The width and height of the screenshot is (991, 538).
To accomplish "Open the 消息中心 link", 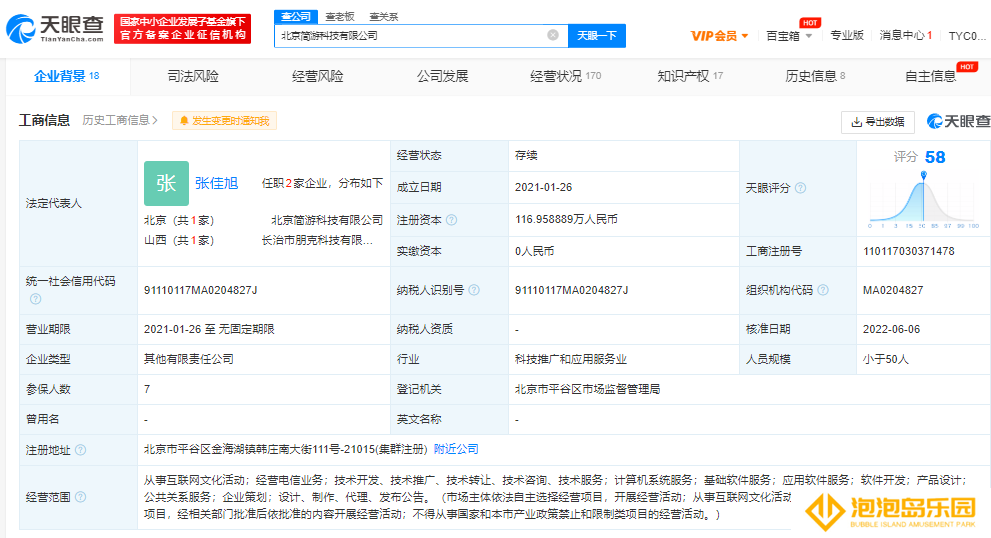I will 905,35.
